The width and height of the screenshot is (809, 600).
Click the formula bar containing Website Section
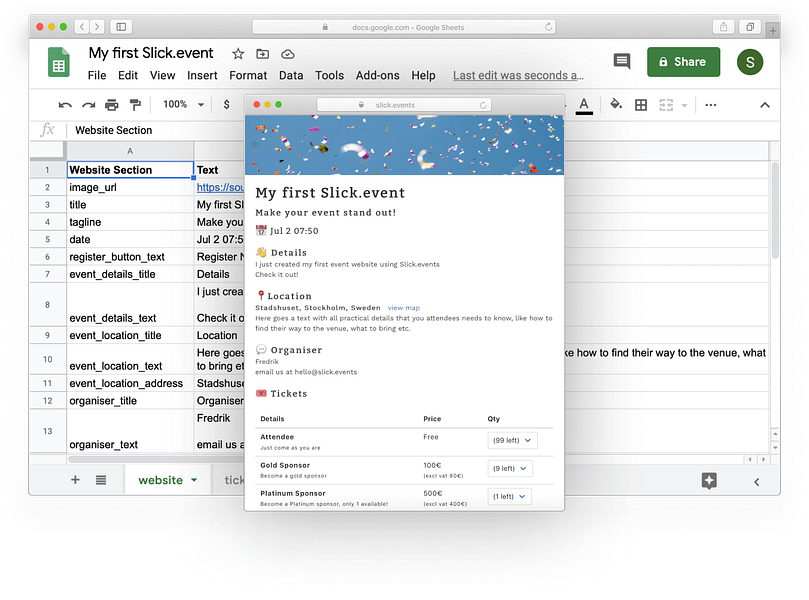pos(413,130)
